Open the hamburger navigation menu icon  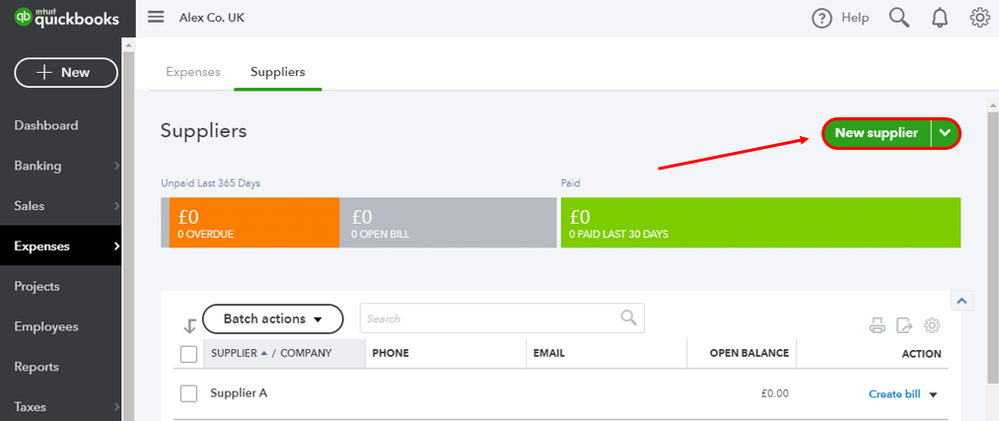(156, 17)
